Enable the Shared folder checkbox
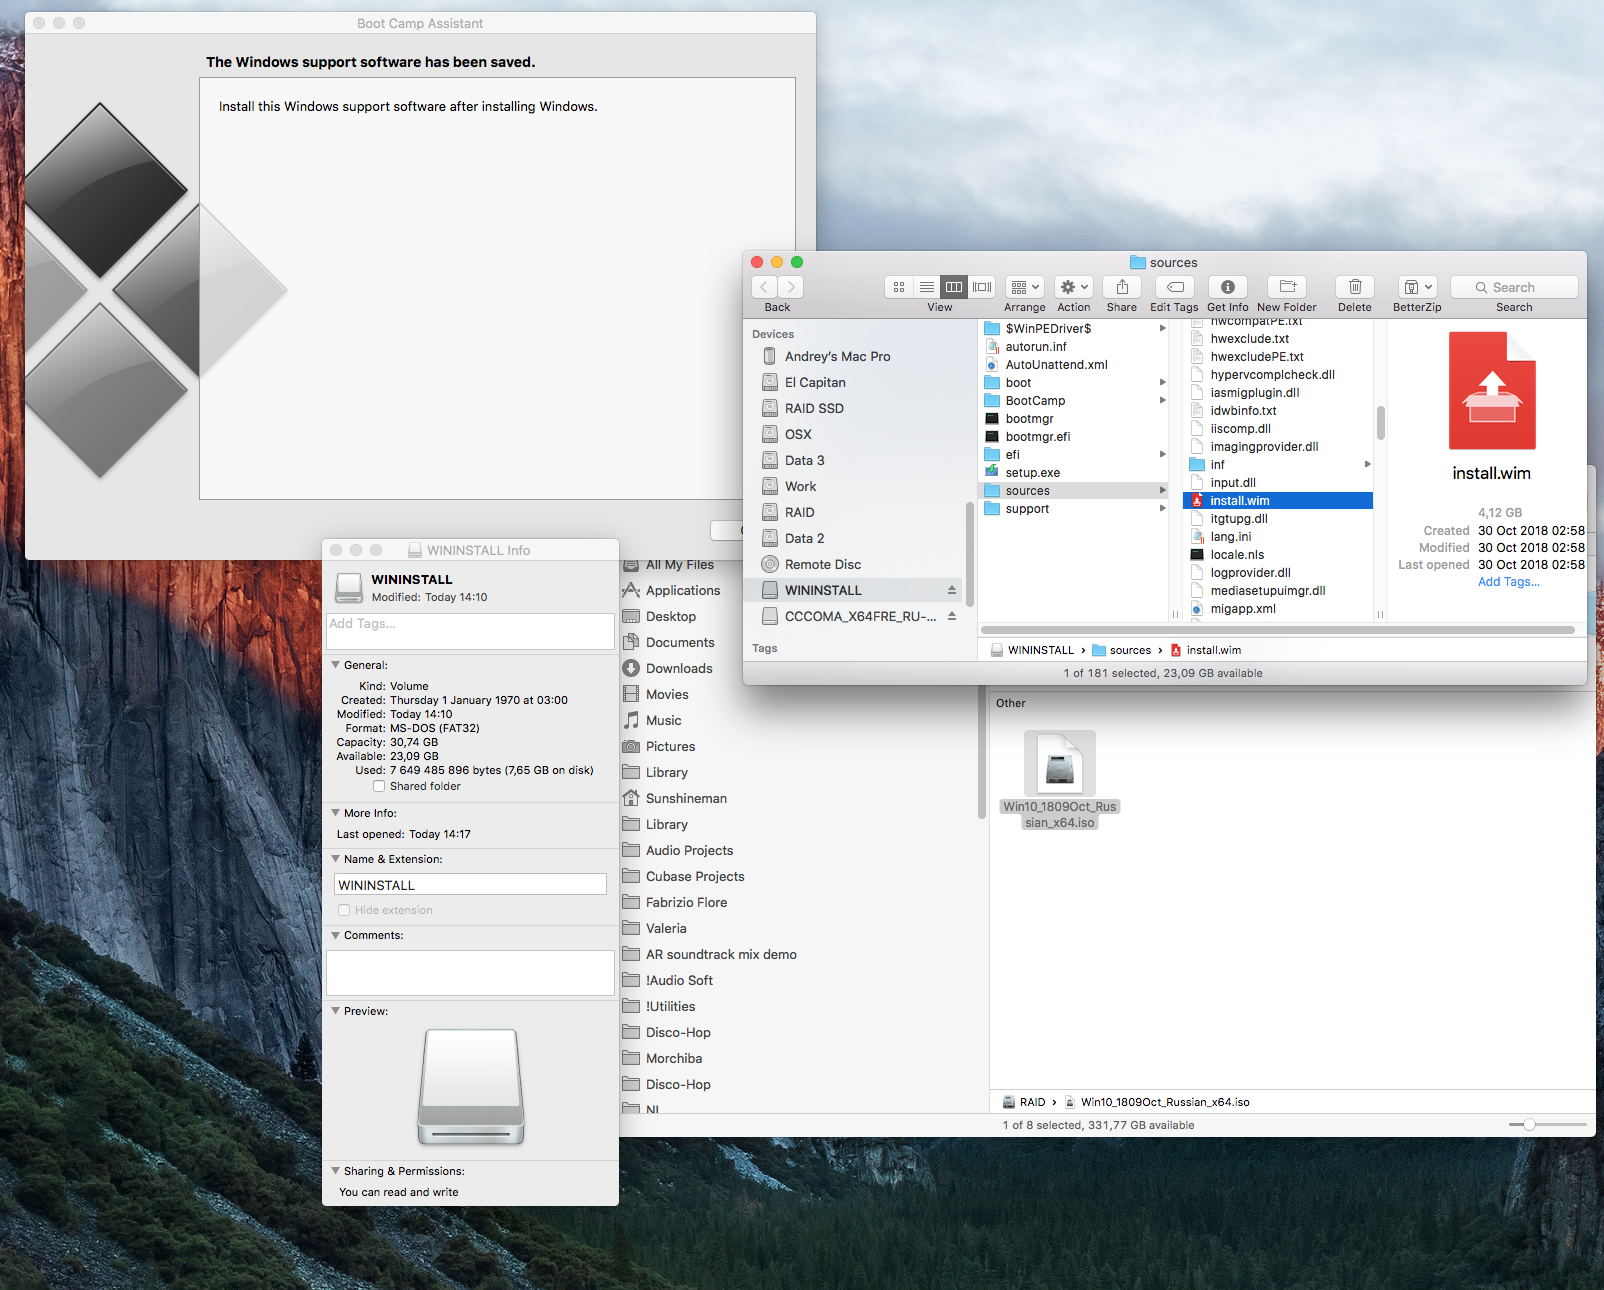Viewport: 1604px width, 1290px height. click(379, 786)
